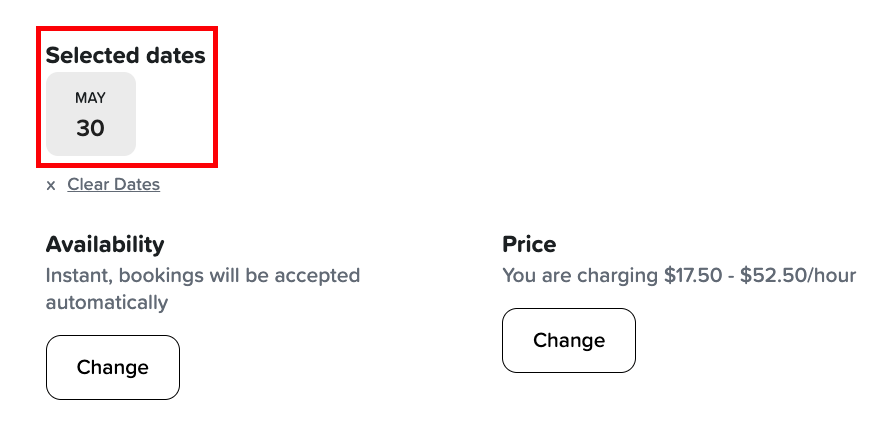
Task: Click the instant bookings description text
Action: click(202, 288)
